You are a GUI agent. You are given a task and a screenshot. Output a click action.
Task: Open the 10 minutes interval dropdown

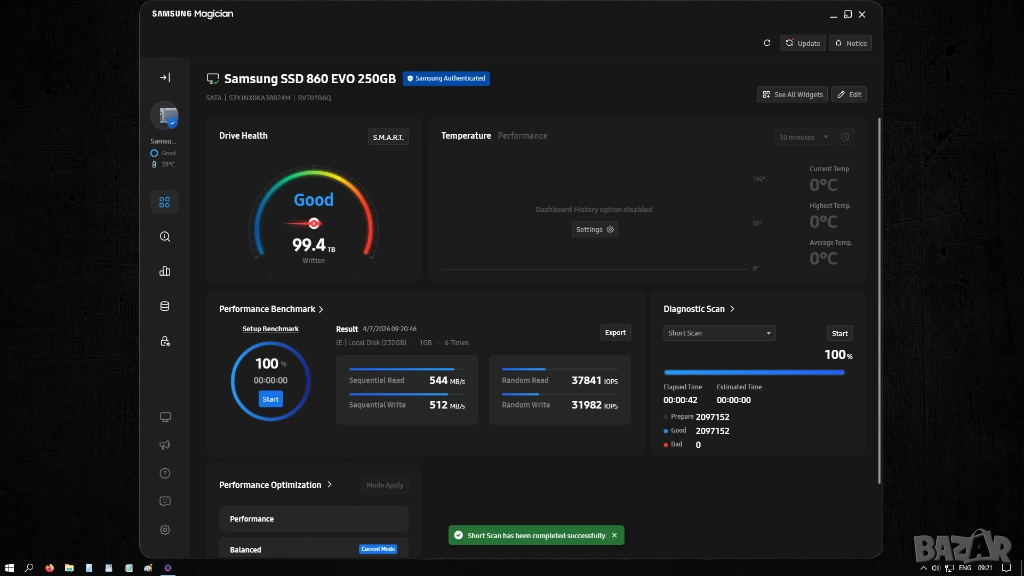[803, 137]
